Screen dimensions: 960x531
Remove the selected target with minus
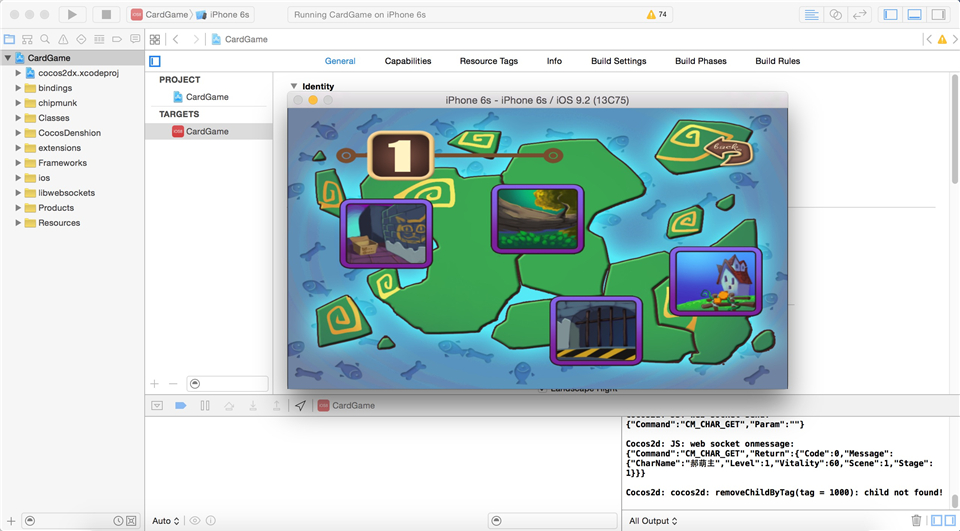click(173, 384)
